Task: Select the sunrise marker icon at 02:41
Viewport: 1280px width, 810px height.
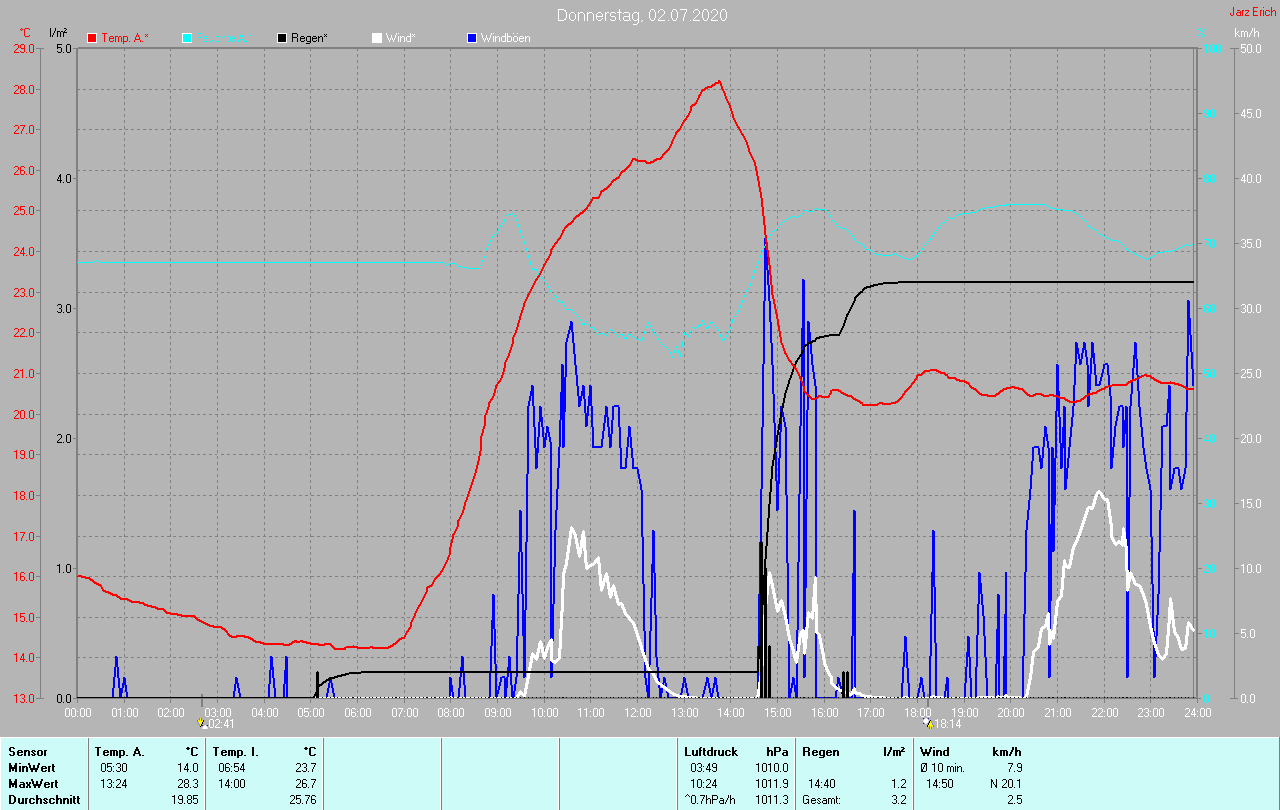Action: click(x=201, y=723)
